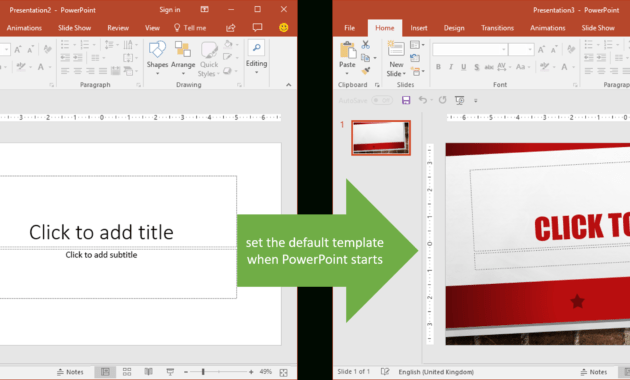Screen dimensions: 630x380
Task: Toggle the AutoSave switch in Presentation3
Action: [x=382, y=100]
